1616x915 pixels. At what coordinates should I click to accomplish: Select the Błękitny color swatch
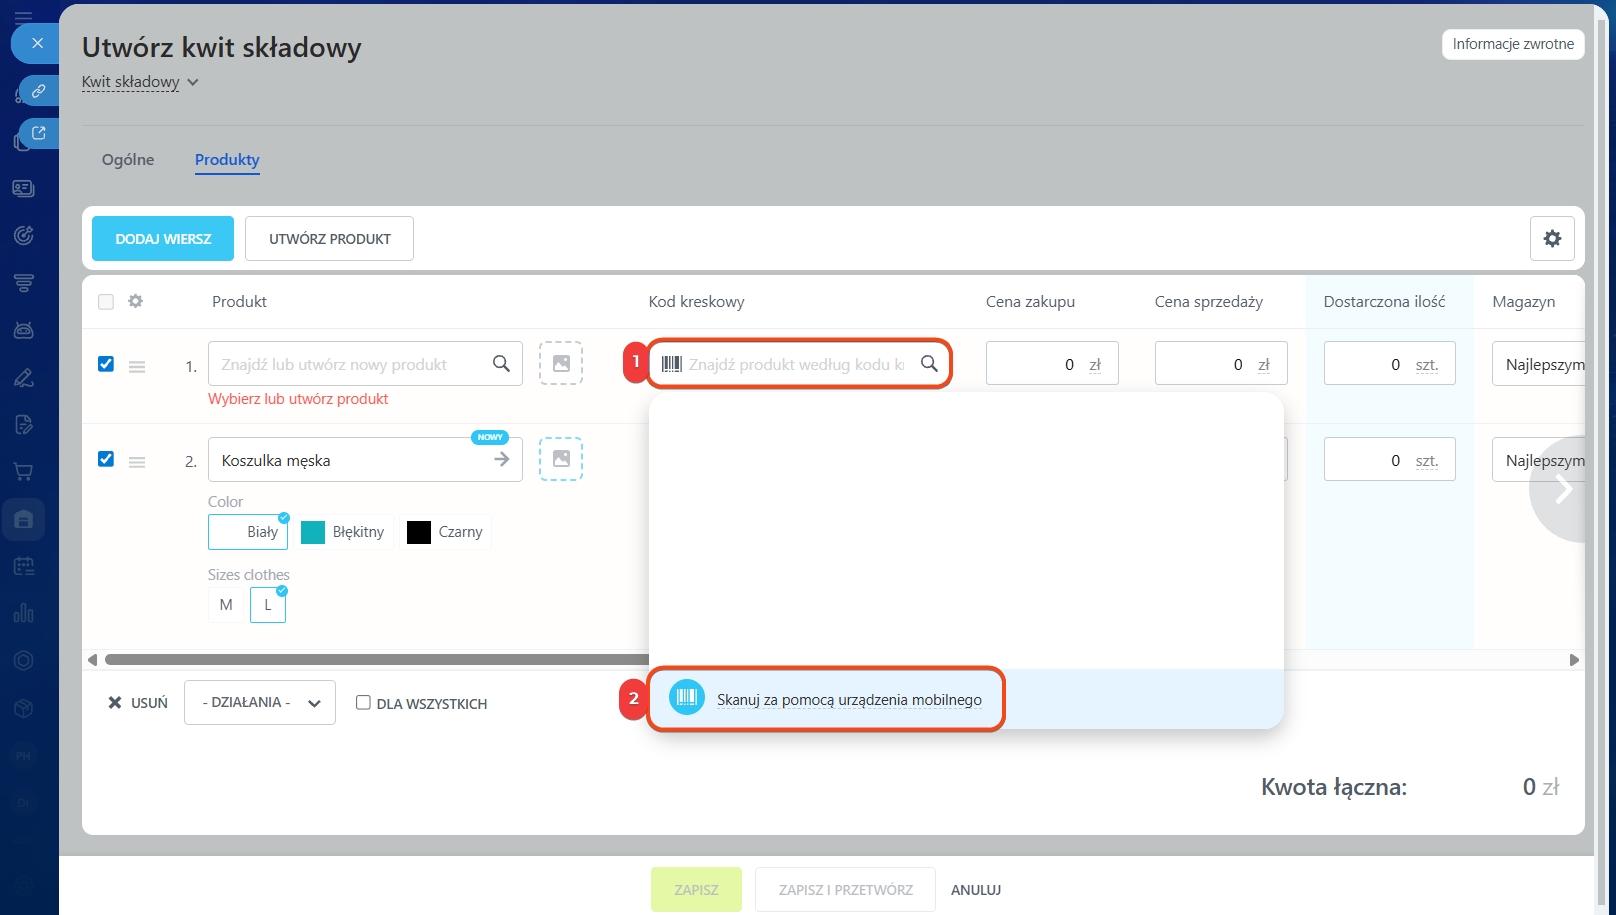[342, 532]
